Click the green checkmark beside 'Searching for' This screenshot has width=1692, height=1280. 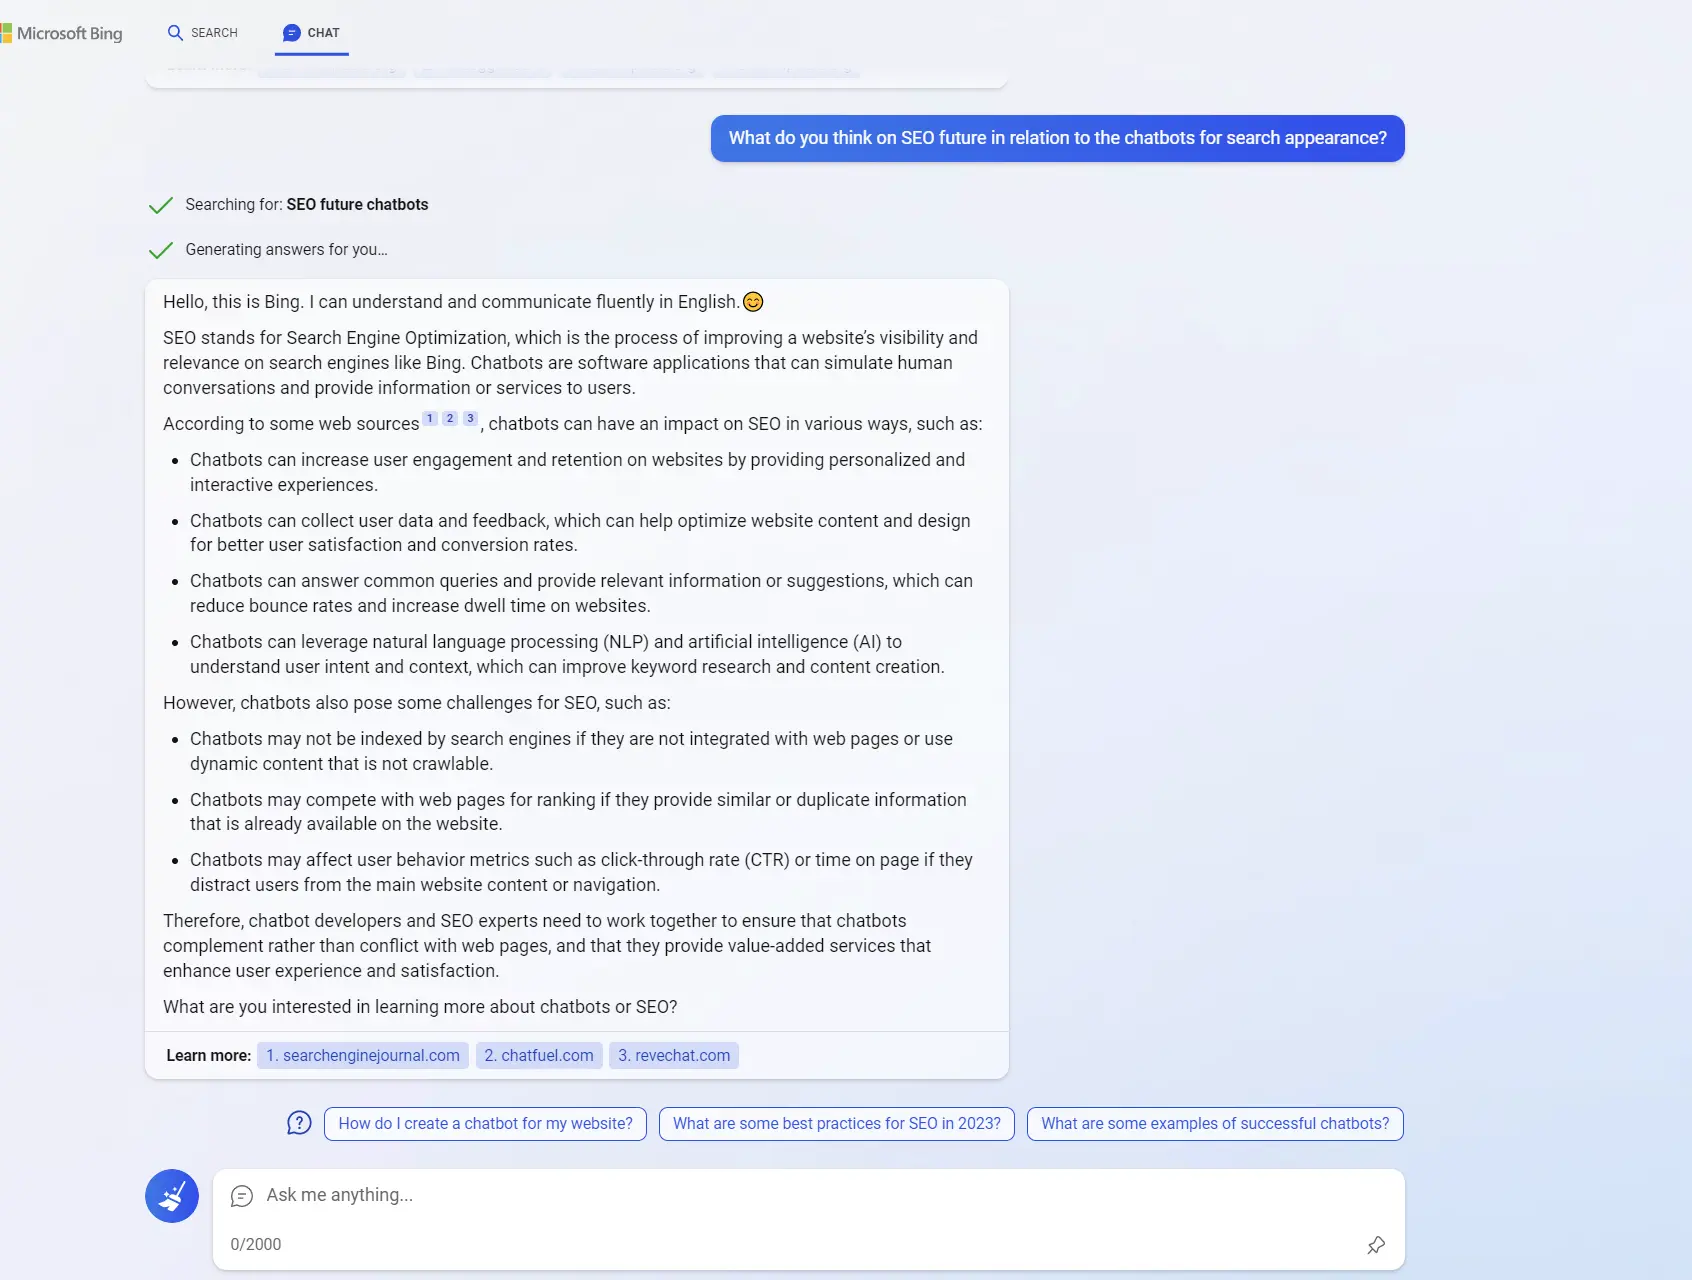[161, 206]
